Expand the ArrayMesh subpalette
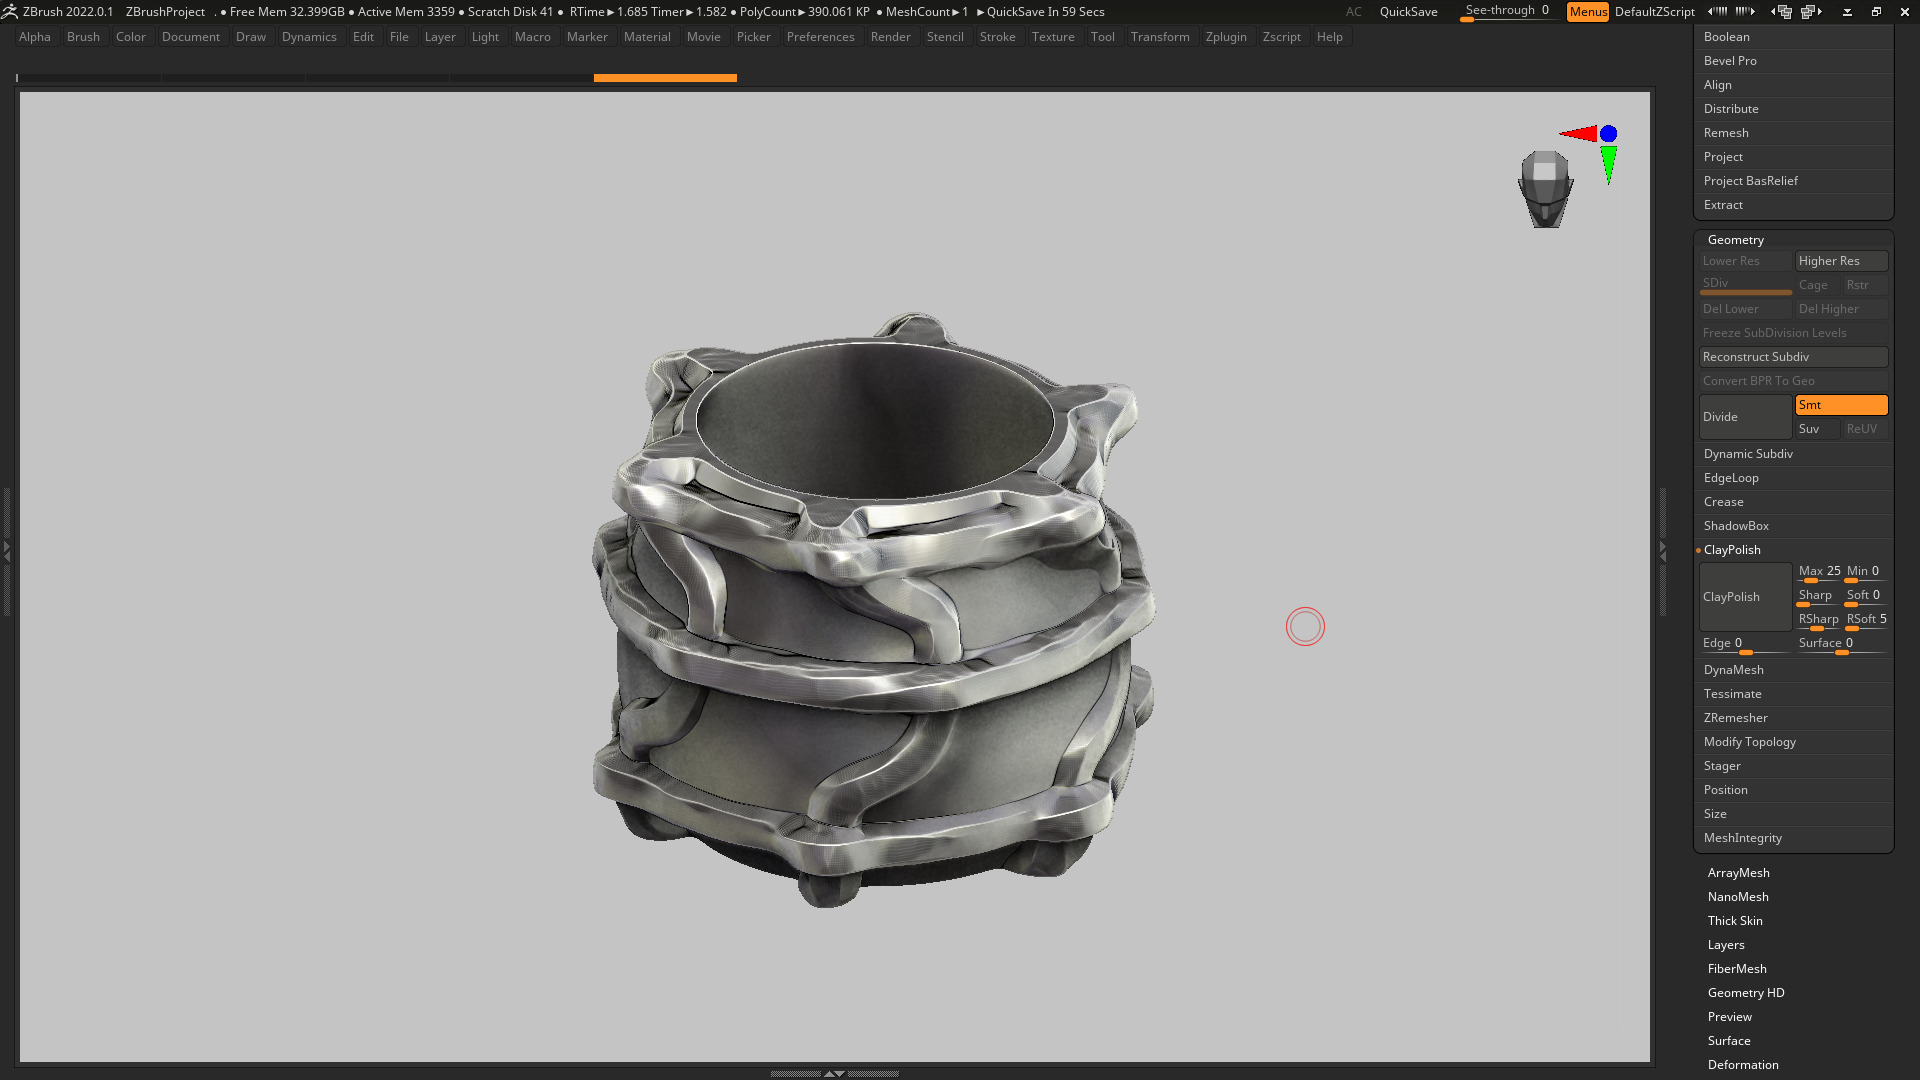The width and height of the screenshot is (1920, 1080). pyautogui.click(x=1738, y=873)
